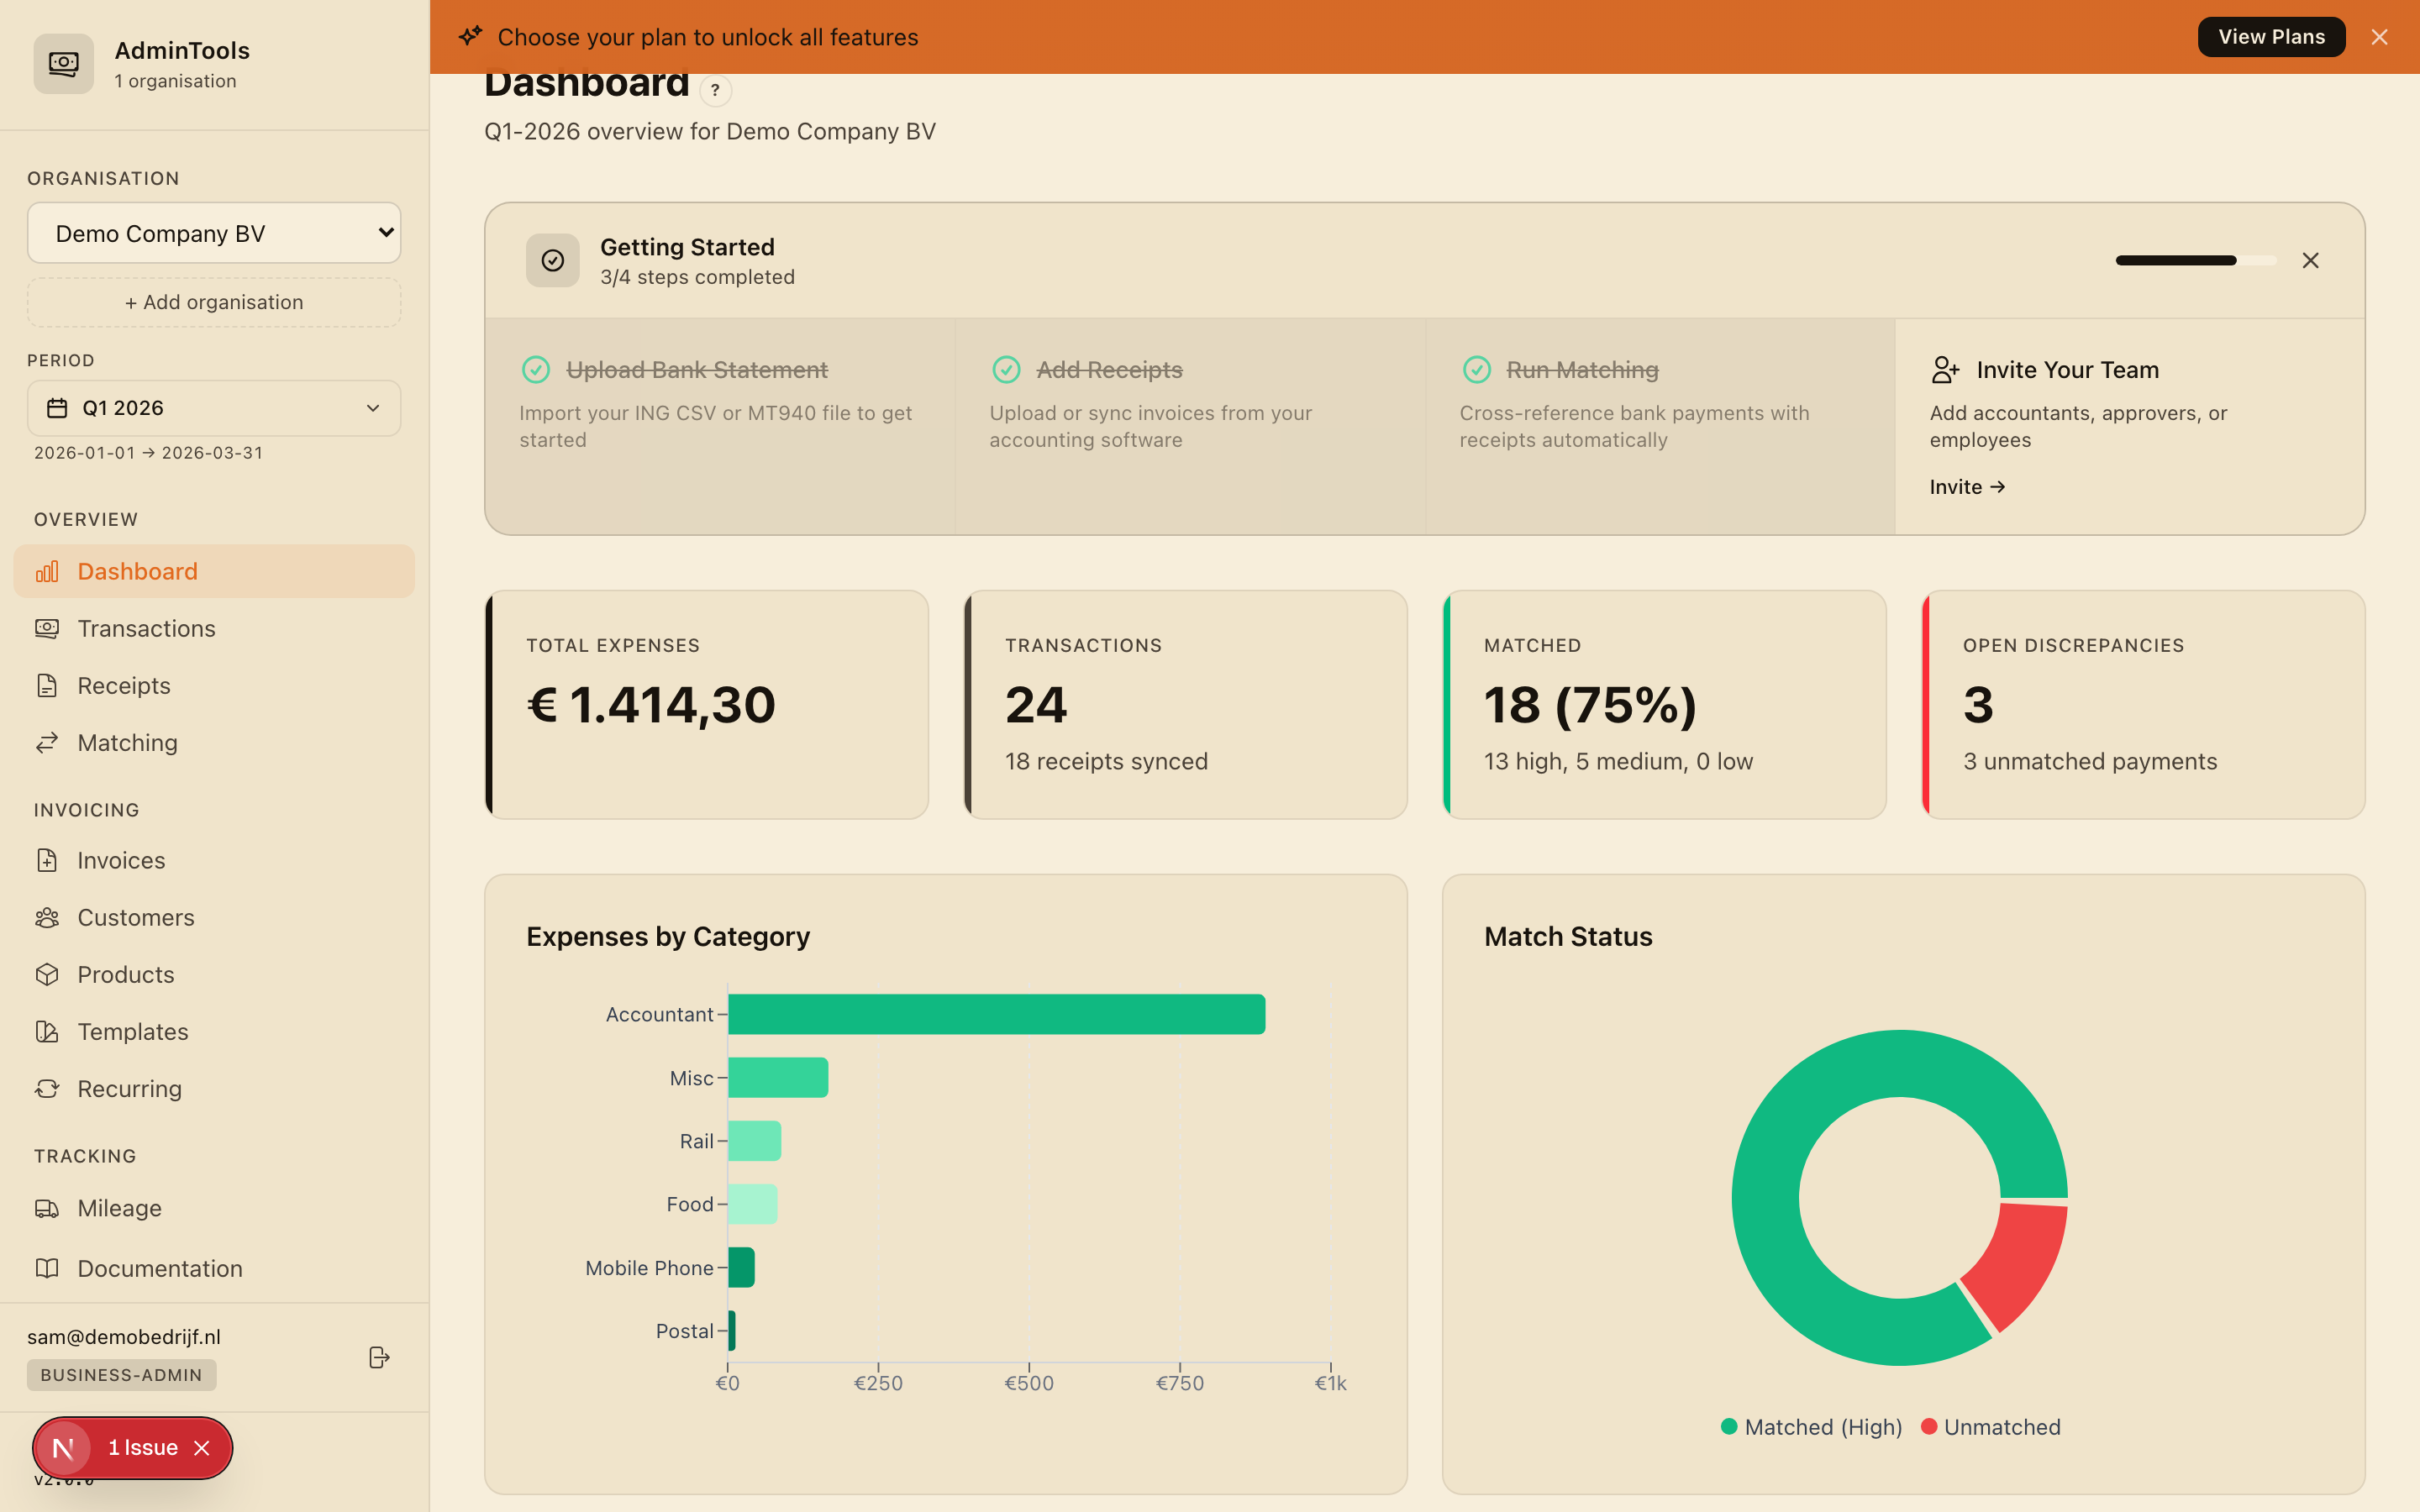Screen dimensions: 2420x1512
Task: Open the Products page
Action: click(214, 974)
